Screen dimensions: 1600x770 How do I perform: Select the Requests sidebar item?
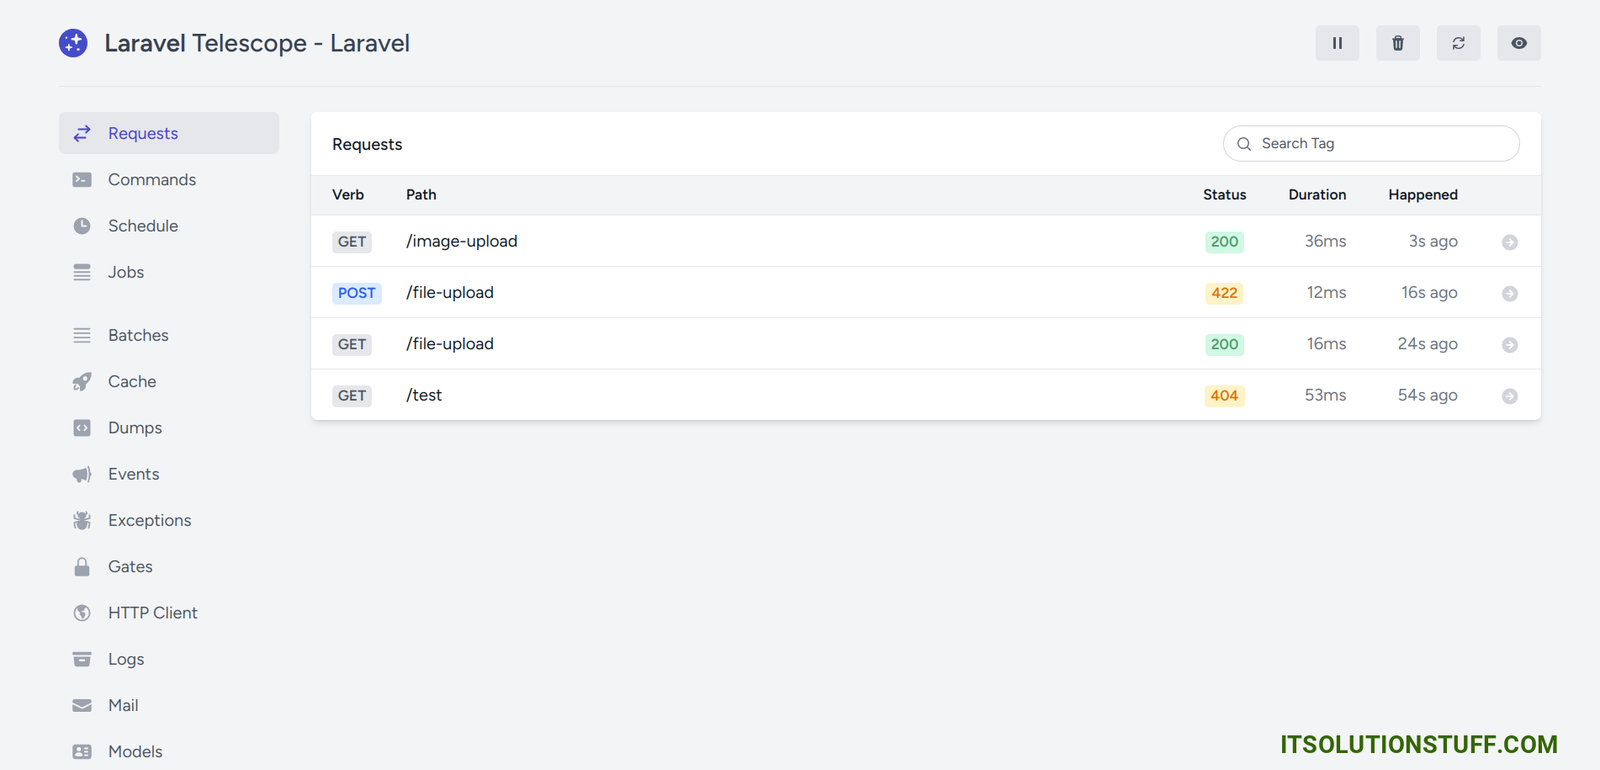[143, 133]
